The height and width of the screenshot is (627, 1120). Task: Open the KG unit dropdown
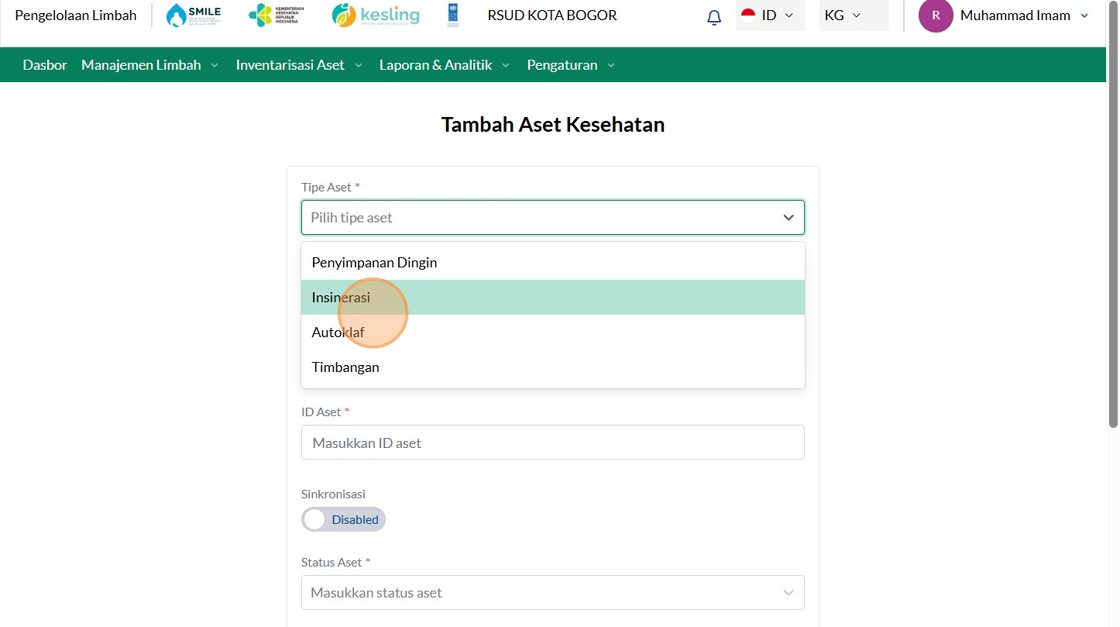click(842, 16)
